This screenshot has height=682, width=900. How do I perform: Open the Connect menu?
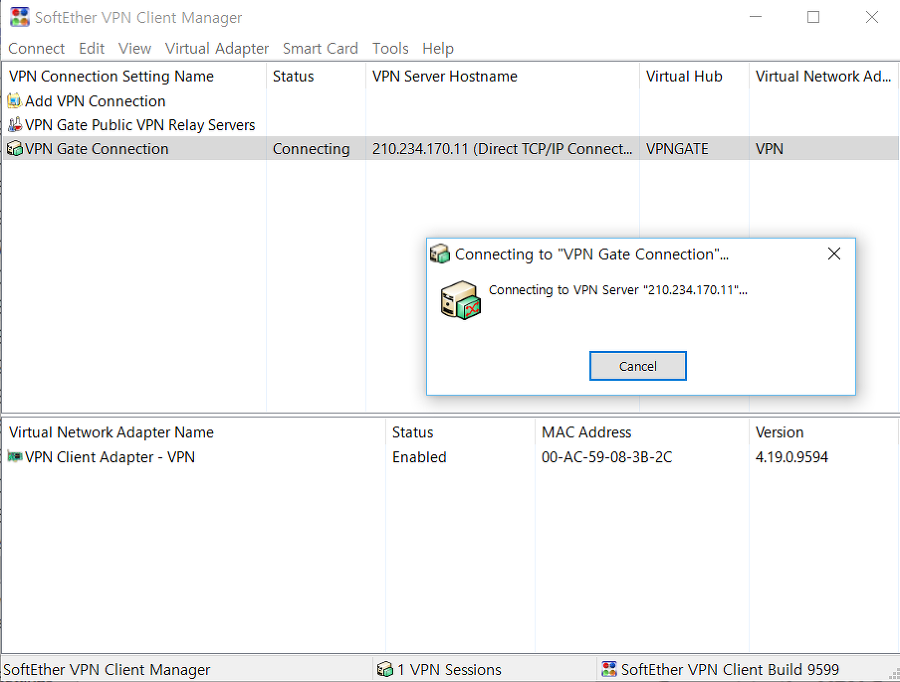click(x=36, y=49)
